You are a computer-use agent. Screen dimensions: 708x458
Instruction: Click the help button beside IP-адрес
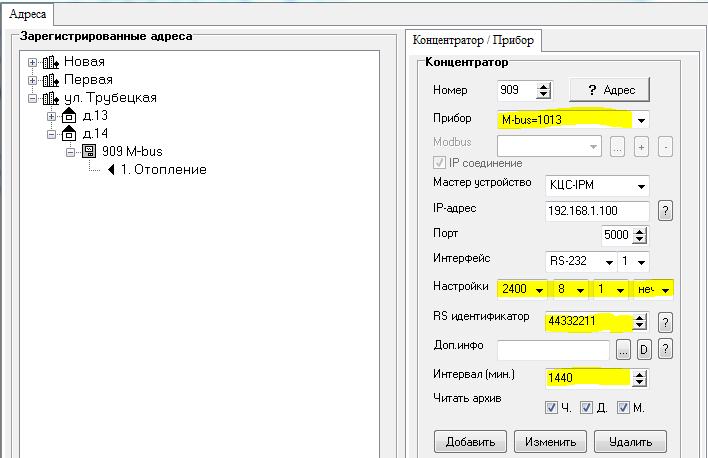click(x=665, y=211)
